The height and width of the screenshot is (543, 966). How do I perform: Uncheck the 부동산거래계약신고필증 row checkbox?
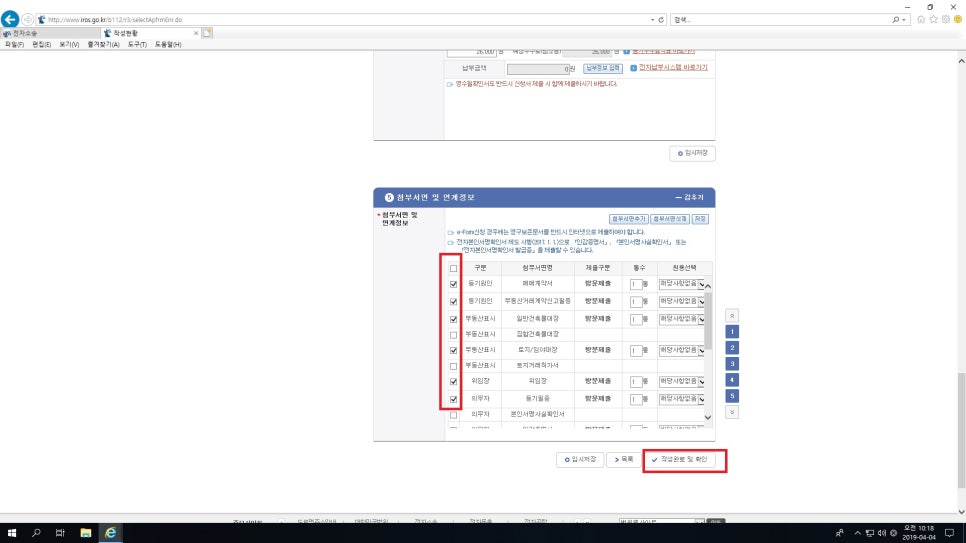[453, 301]
